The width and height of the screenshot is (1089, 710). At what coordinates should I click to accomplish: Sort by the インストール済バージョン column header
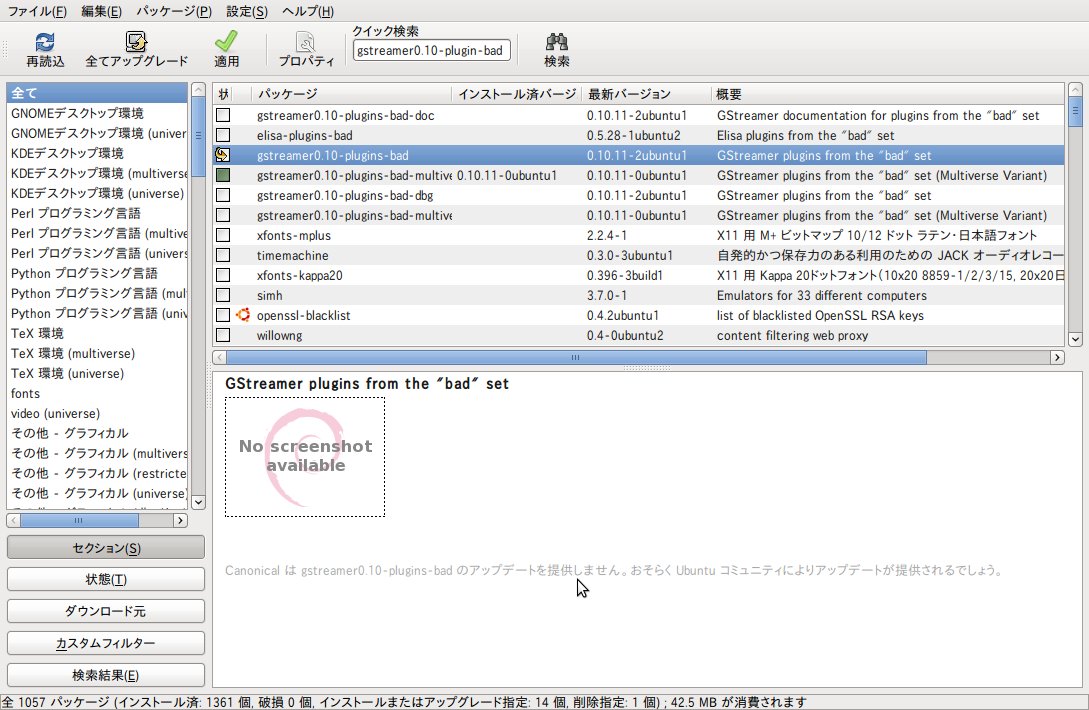[x=517, y=94]
